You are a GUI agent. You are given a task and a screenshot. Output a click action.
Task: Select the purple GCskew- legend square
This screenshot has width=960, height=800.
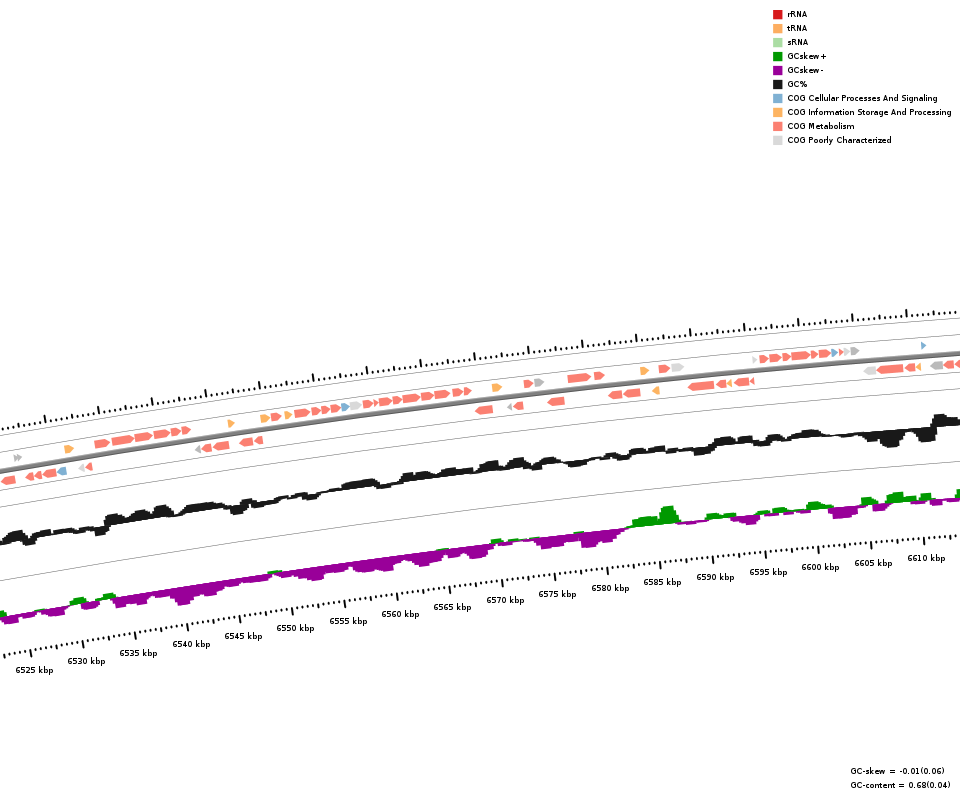777,71
